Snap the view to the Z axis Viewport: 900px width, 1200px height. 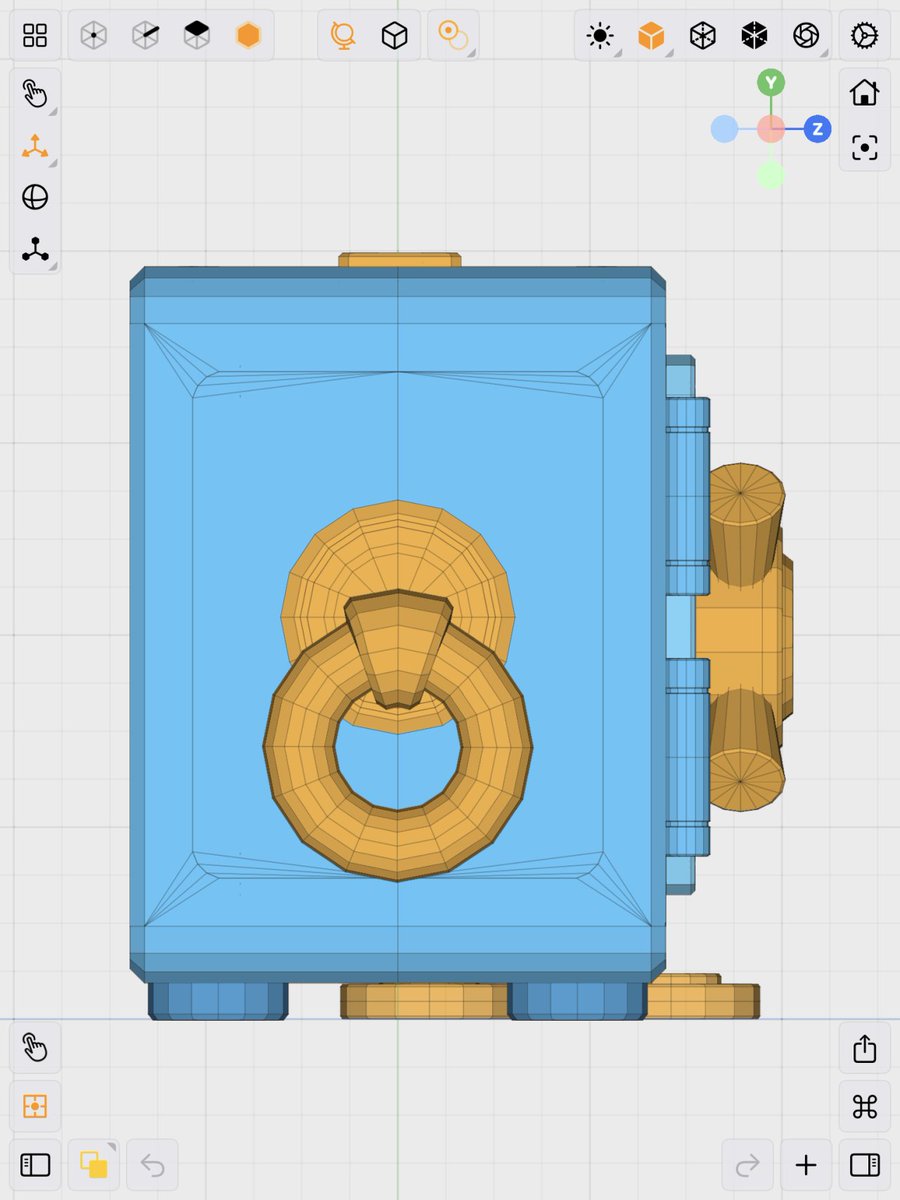(817, 129)
